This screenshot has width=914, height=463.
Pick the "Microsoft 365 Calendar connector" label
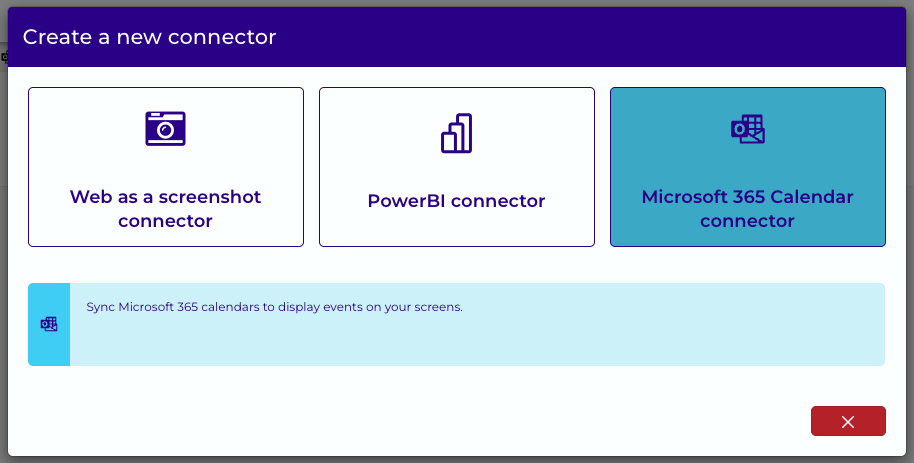tap(747, 209)
